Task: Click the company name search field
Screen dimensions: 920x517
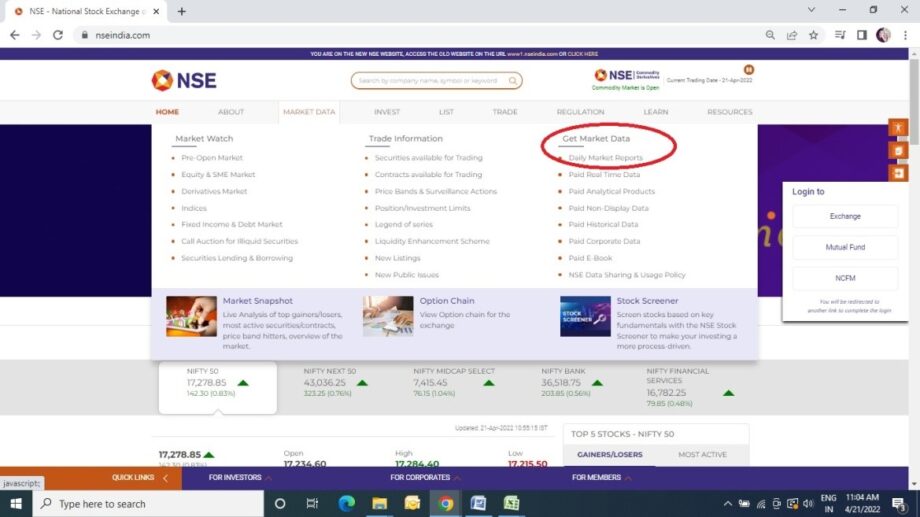Action: 430,81
